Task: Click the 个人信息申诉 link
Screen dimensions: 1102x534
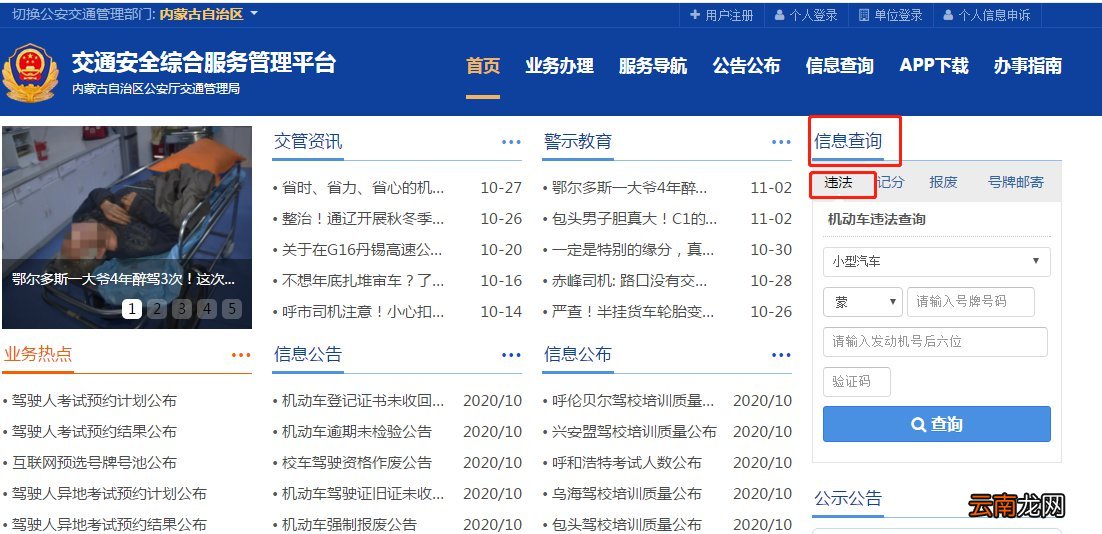Action: [994, 15]
